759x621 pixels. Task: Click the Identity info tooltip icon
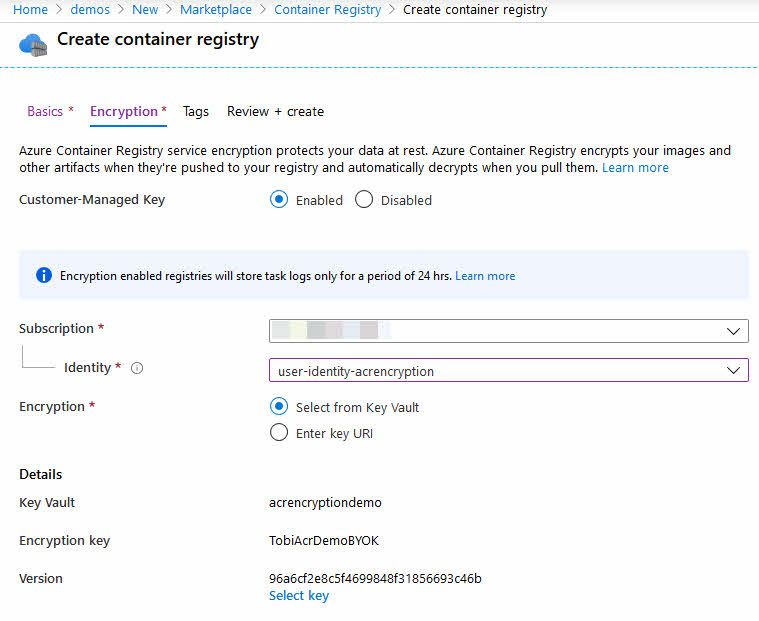(x=137, y=368)
